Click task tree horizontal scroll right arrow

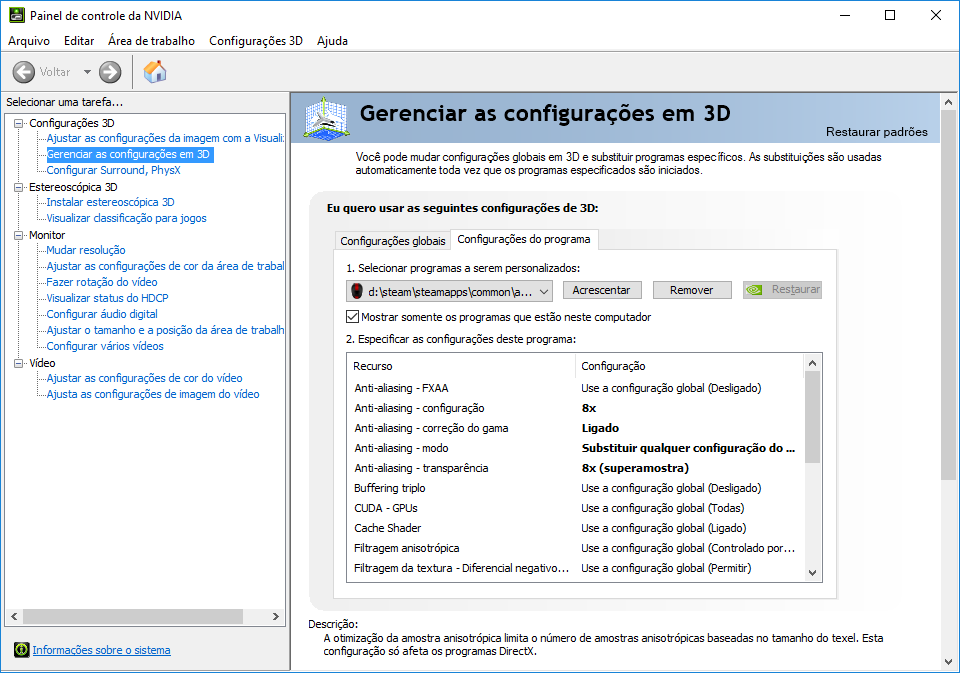276,616
